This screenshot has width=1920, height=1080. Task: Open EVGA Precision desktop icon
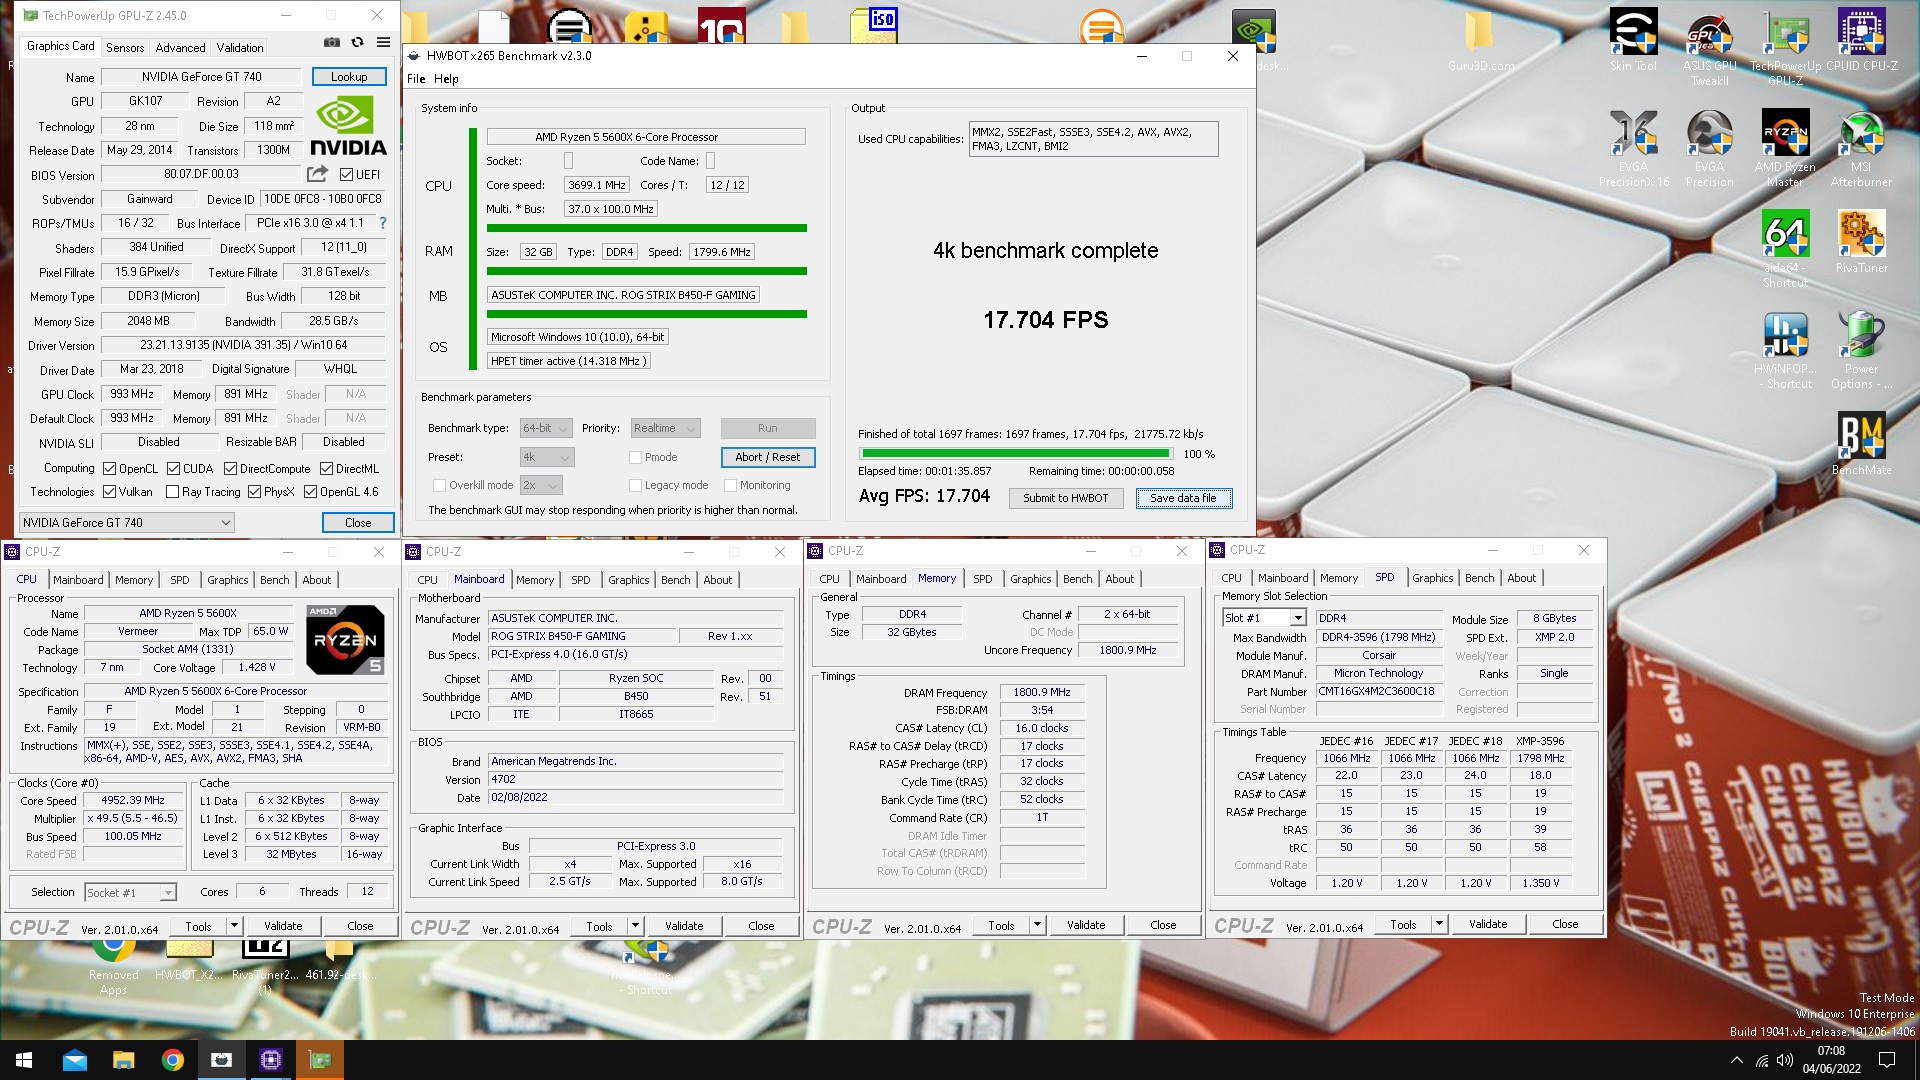point(1709,148)
